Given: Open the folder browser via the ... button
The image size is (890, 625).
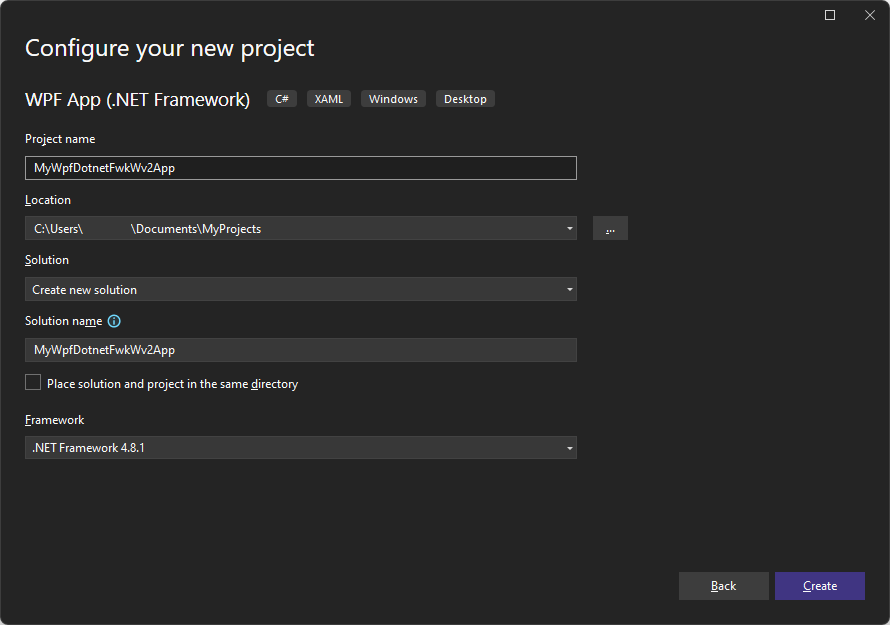Looking at the screenshot, I should [x=609, y=228].
